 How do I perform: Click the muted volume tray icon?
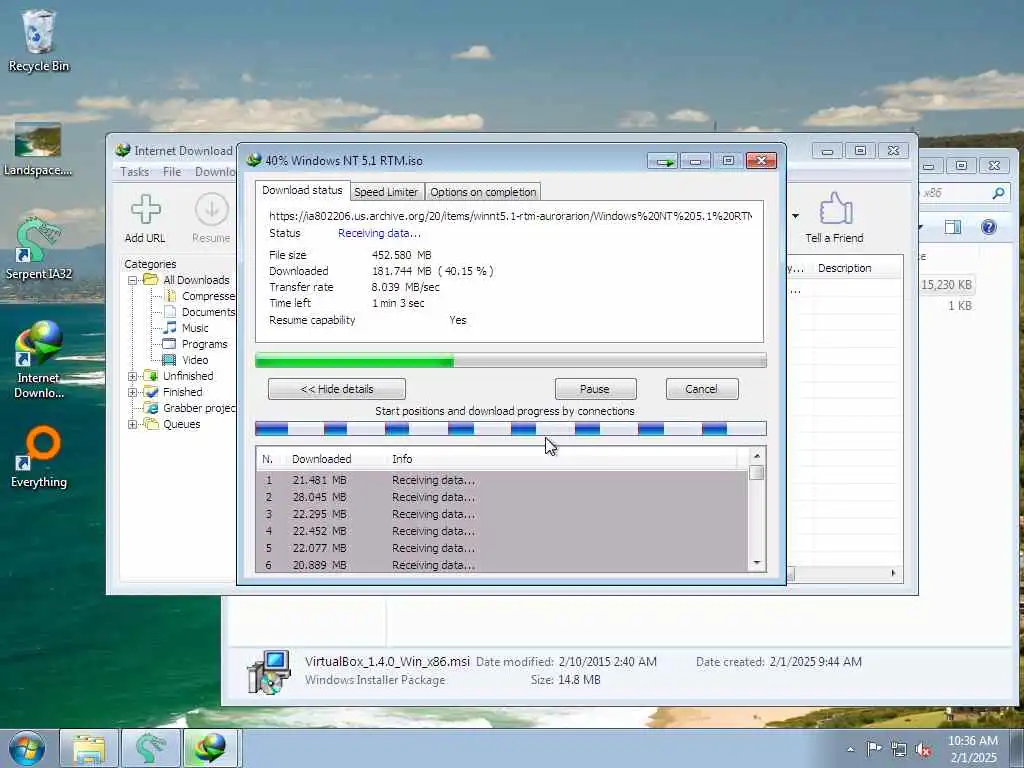coord(923,749)
